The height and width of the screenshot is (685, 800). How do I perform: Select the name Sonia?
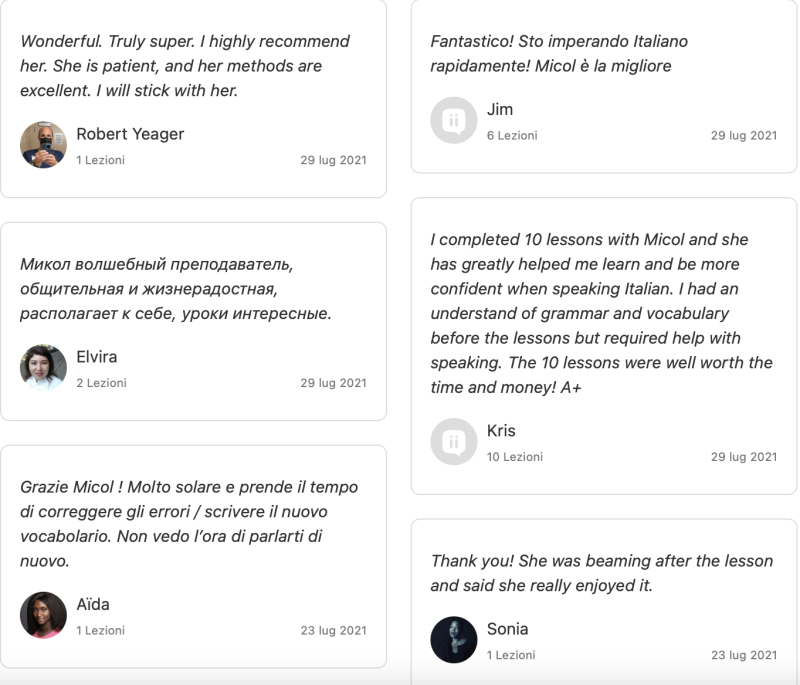pos(507,629)
